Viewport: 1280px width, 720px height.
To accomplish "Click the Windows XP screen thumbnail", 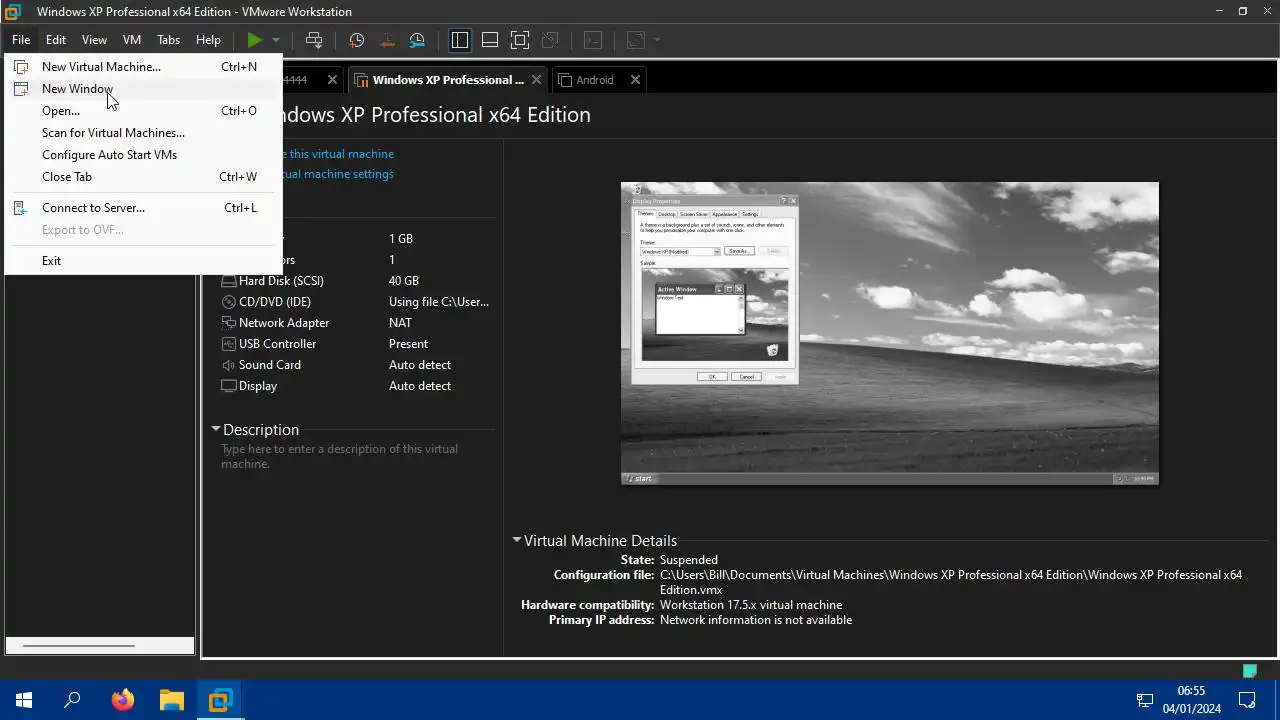I will pos(890,333).
